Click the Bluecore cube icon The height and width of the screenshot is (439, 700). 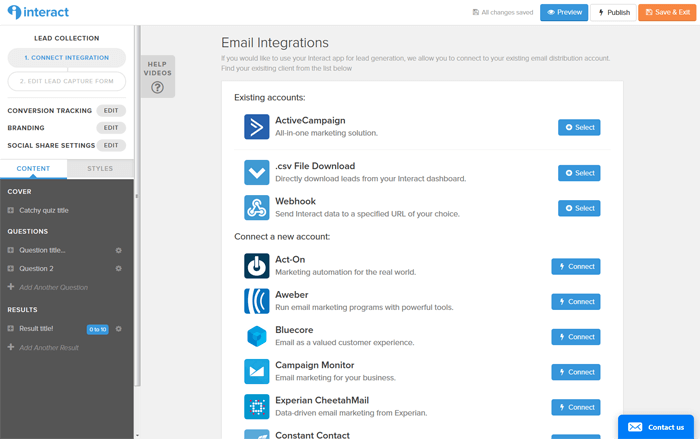257,336
